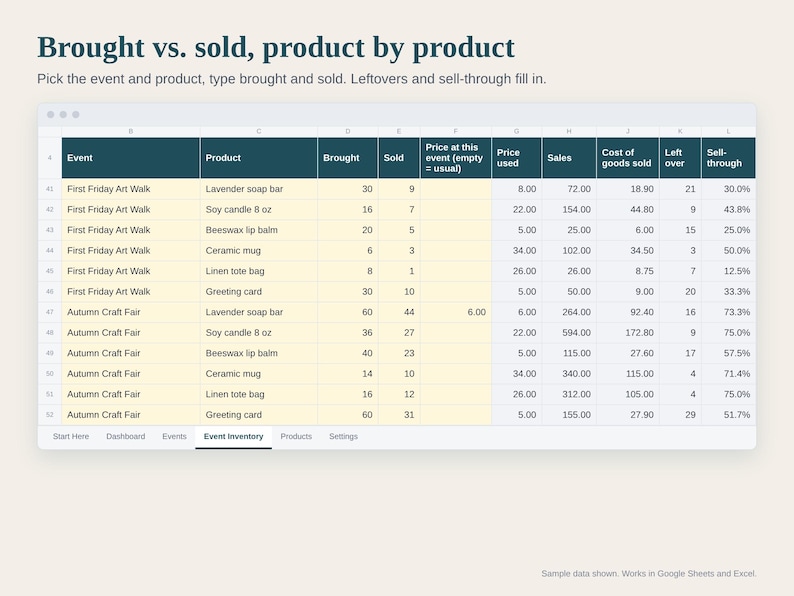Click cost of goods value 172.80

pos(639,333)
